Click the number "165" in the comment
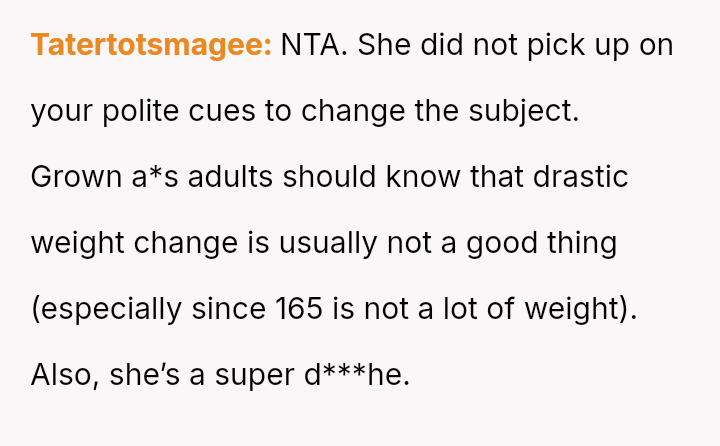The height and width of the screenshot is (446, 720). pyautogui.click(x=300, y=309)
